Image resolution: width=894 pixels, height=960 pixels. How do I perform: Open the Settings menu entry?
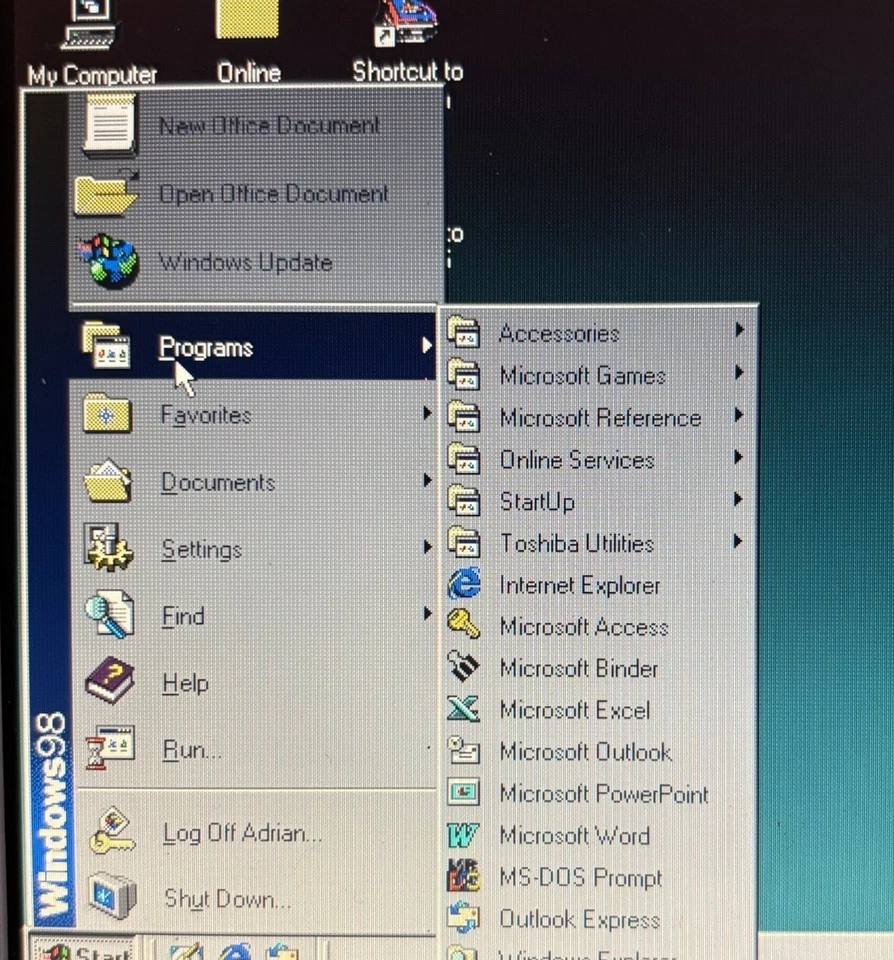[202, 549]
